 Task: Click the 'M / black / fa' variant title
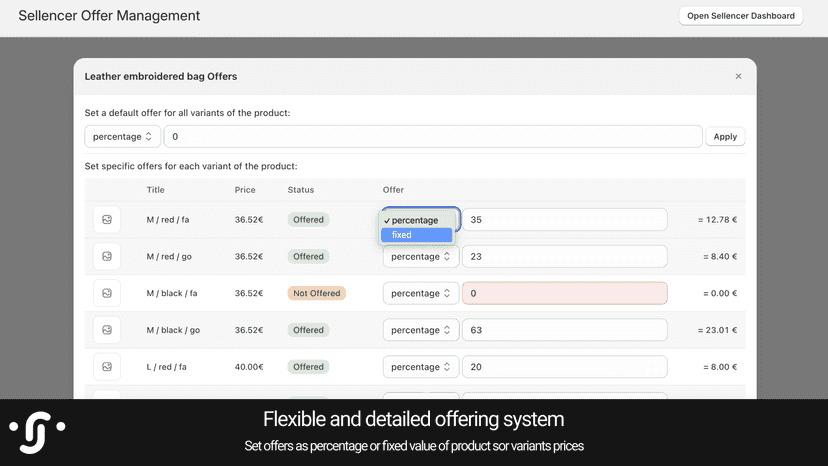click(172, 293)
